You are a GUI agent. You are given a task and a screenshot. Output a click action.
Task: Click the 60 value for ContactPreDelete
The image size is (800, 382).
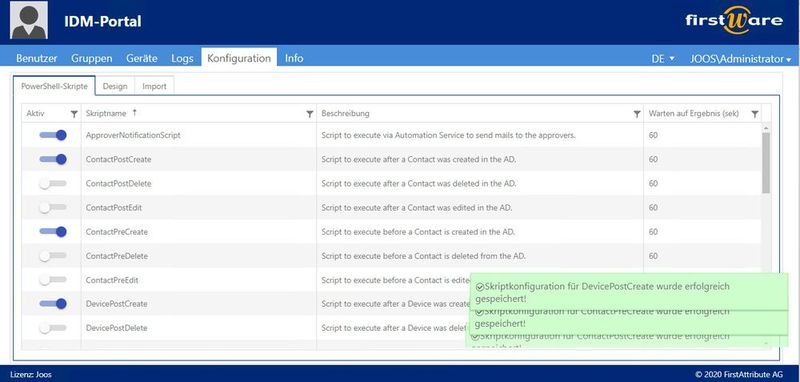(x=653, y=256)
